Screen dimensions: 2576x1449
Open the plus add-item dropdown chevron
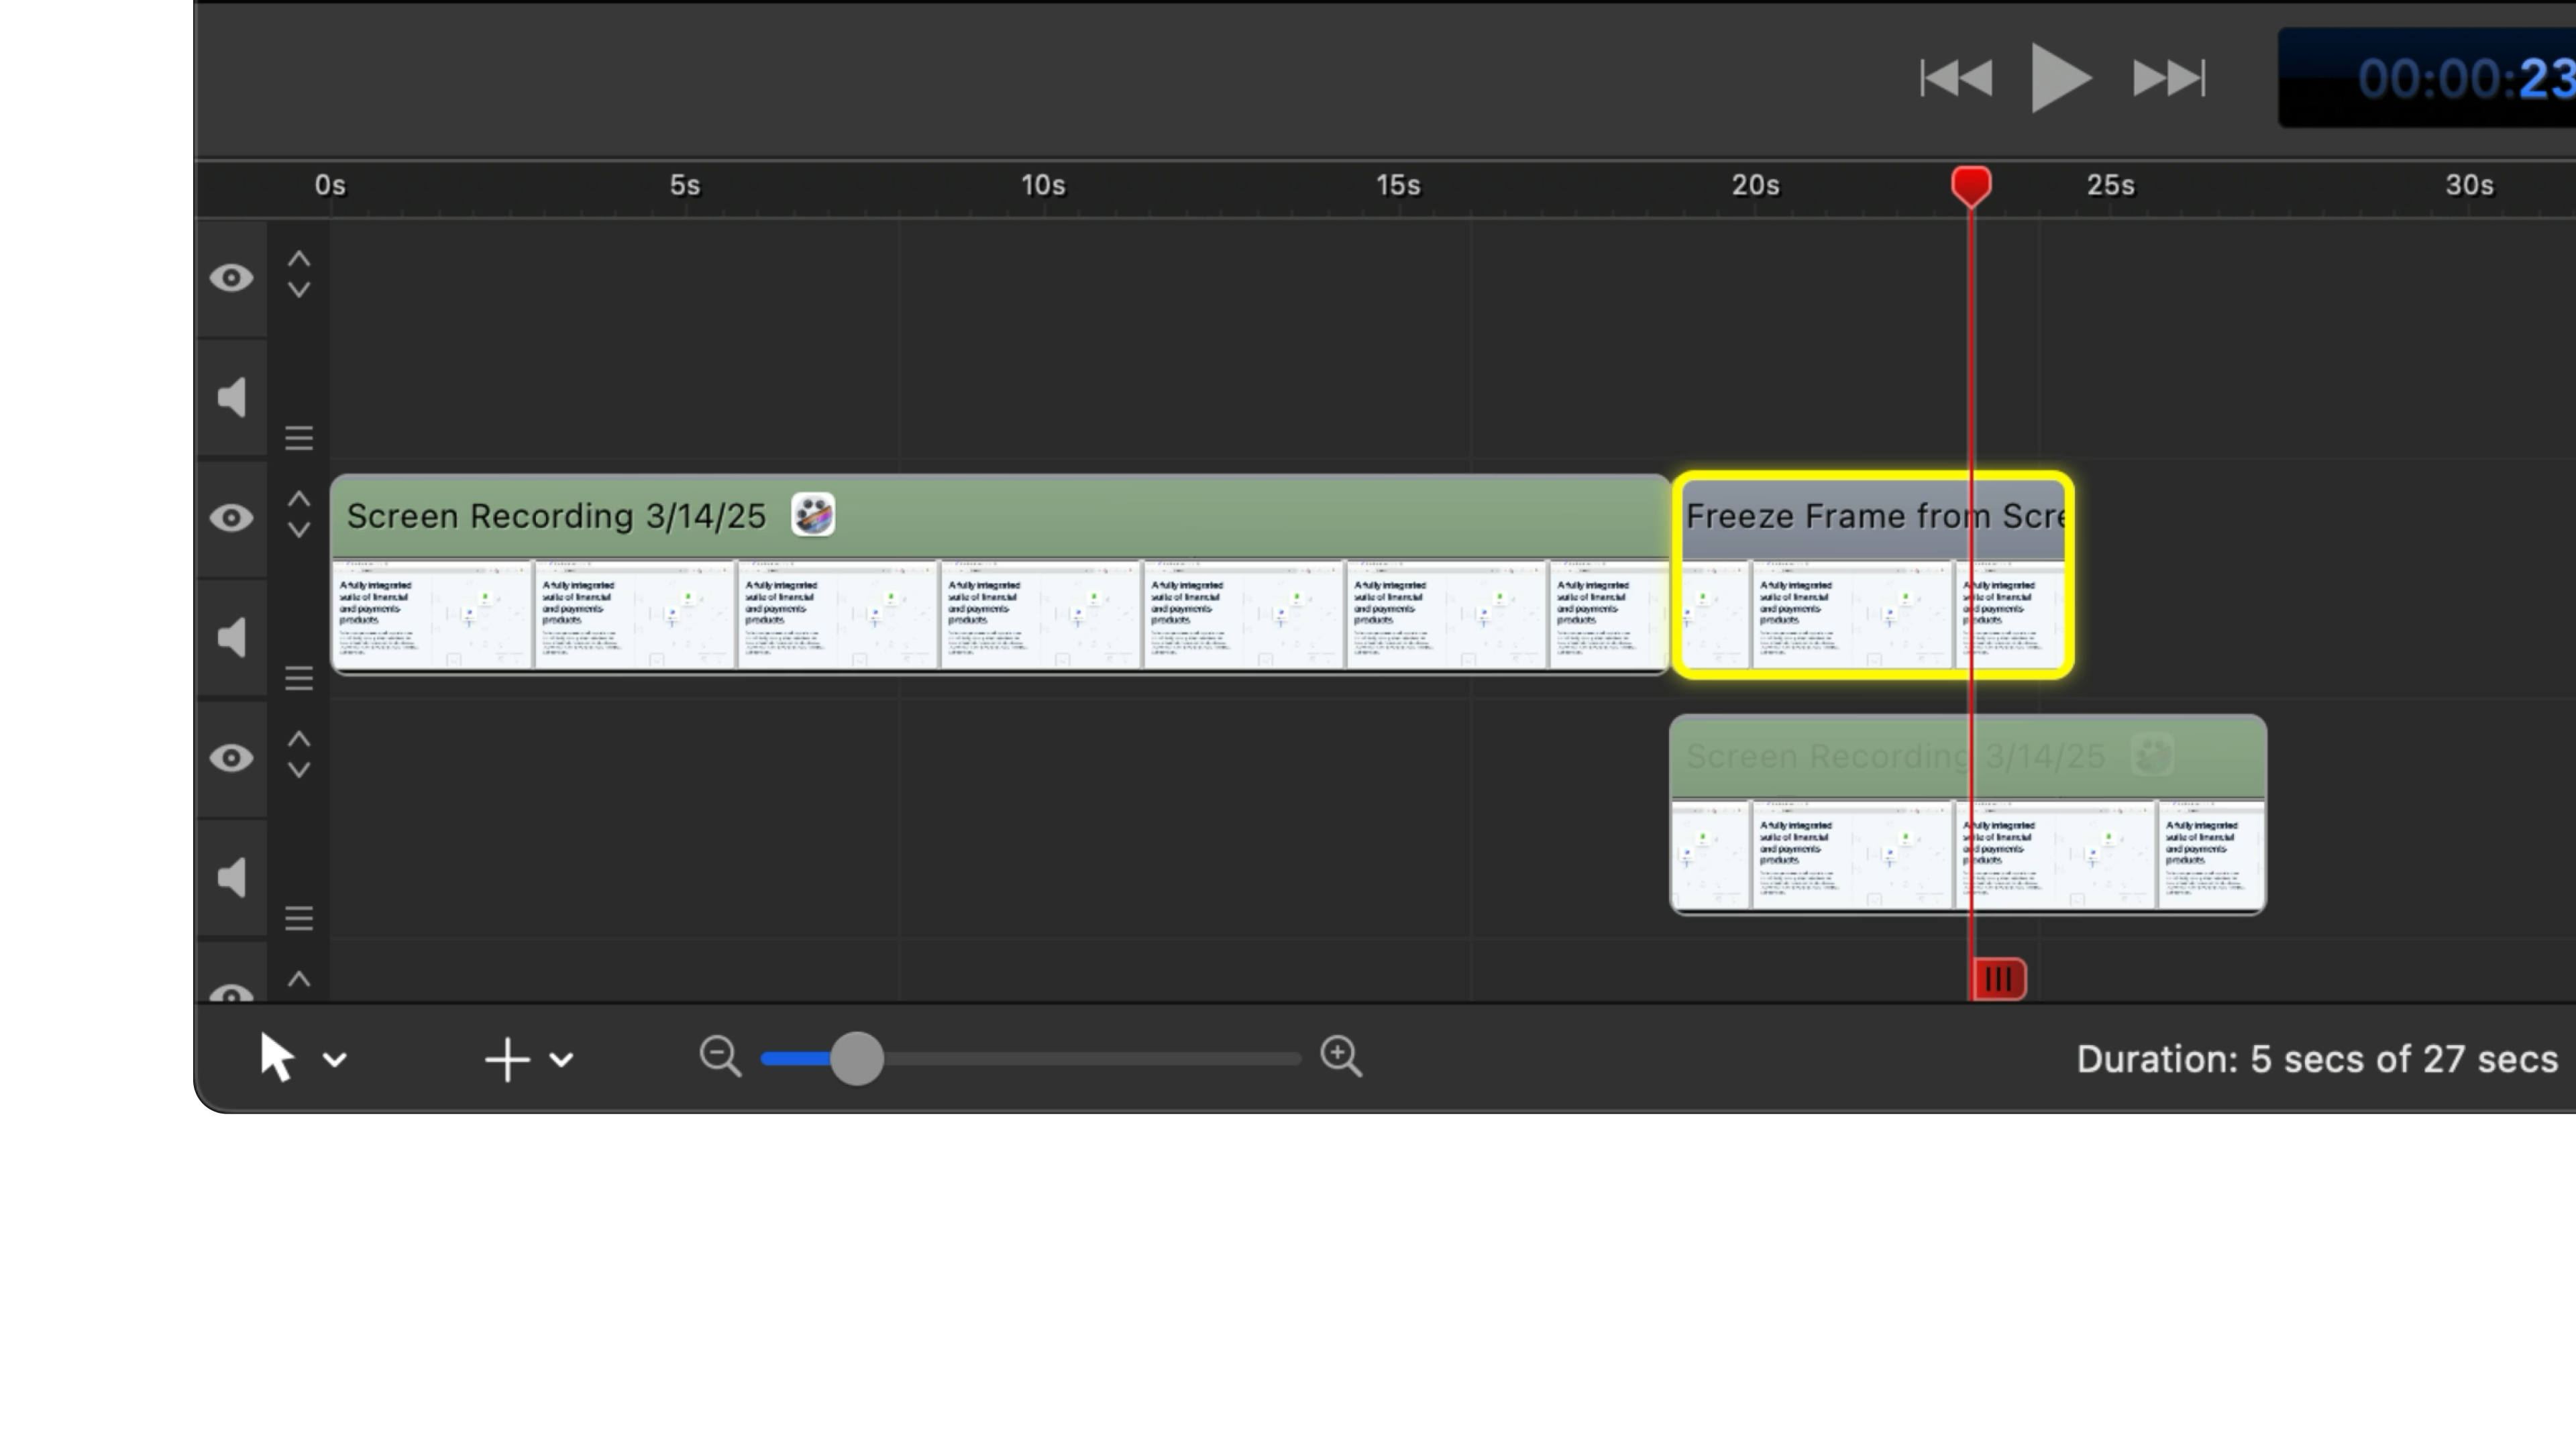561,1060
